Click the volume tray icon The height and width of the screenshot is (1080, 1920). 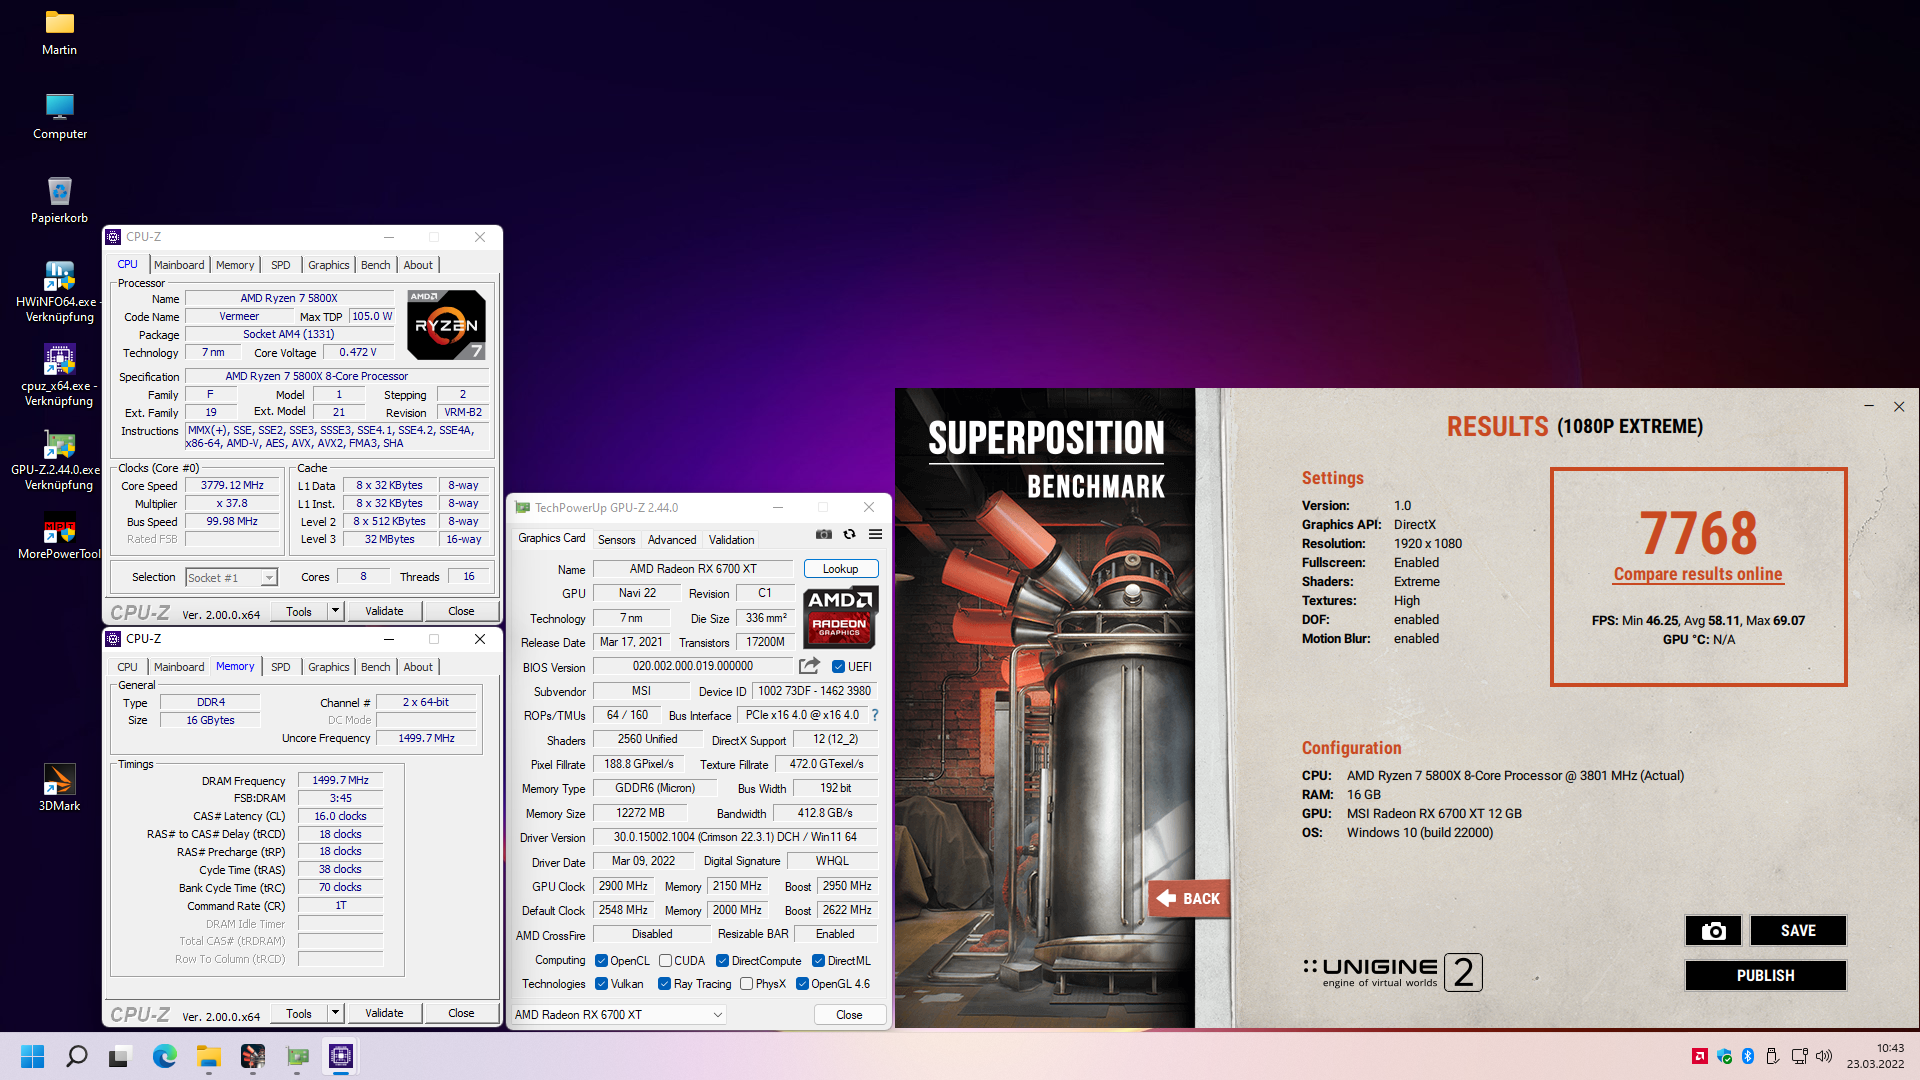(x=1824, y=1056)
